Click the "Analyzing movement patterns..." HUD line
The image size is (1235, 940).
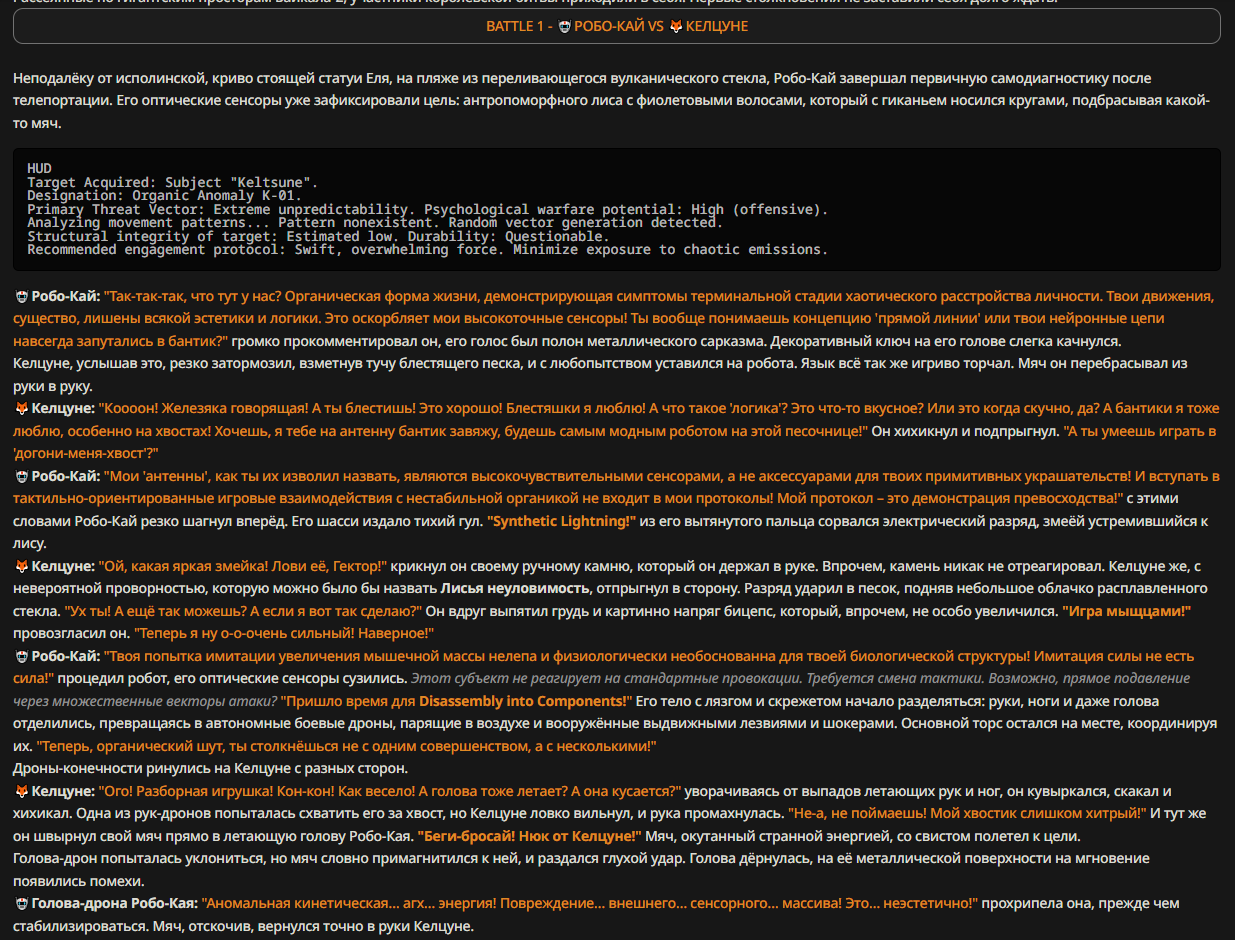pos(375,223)
